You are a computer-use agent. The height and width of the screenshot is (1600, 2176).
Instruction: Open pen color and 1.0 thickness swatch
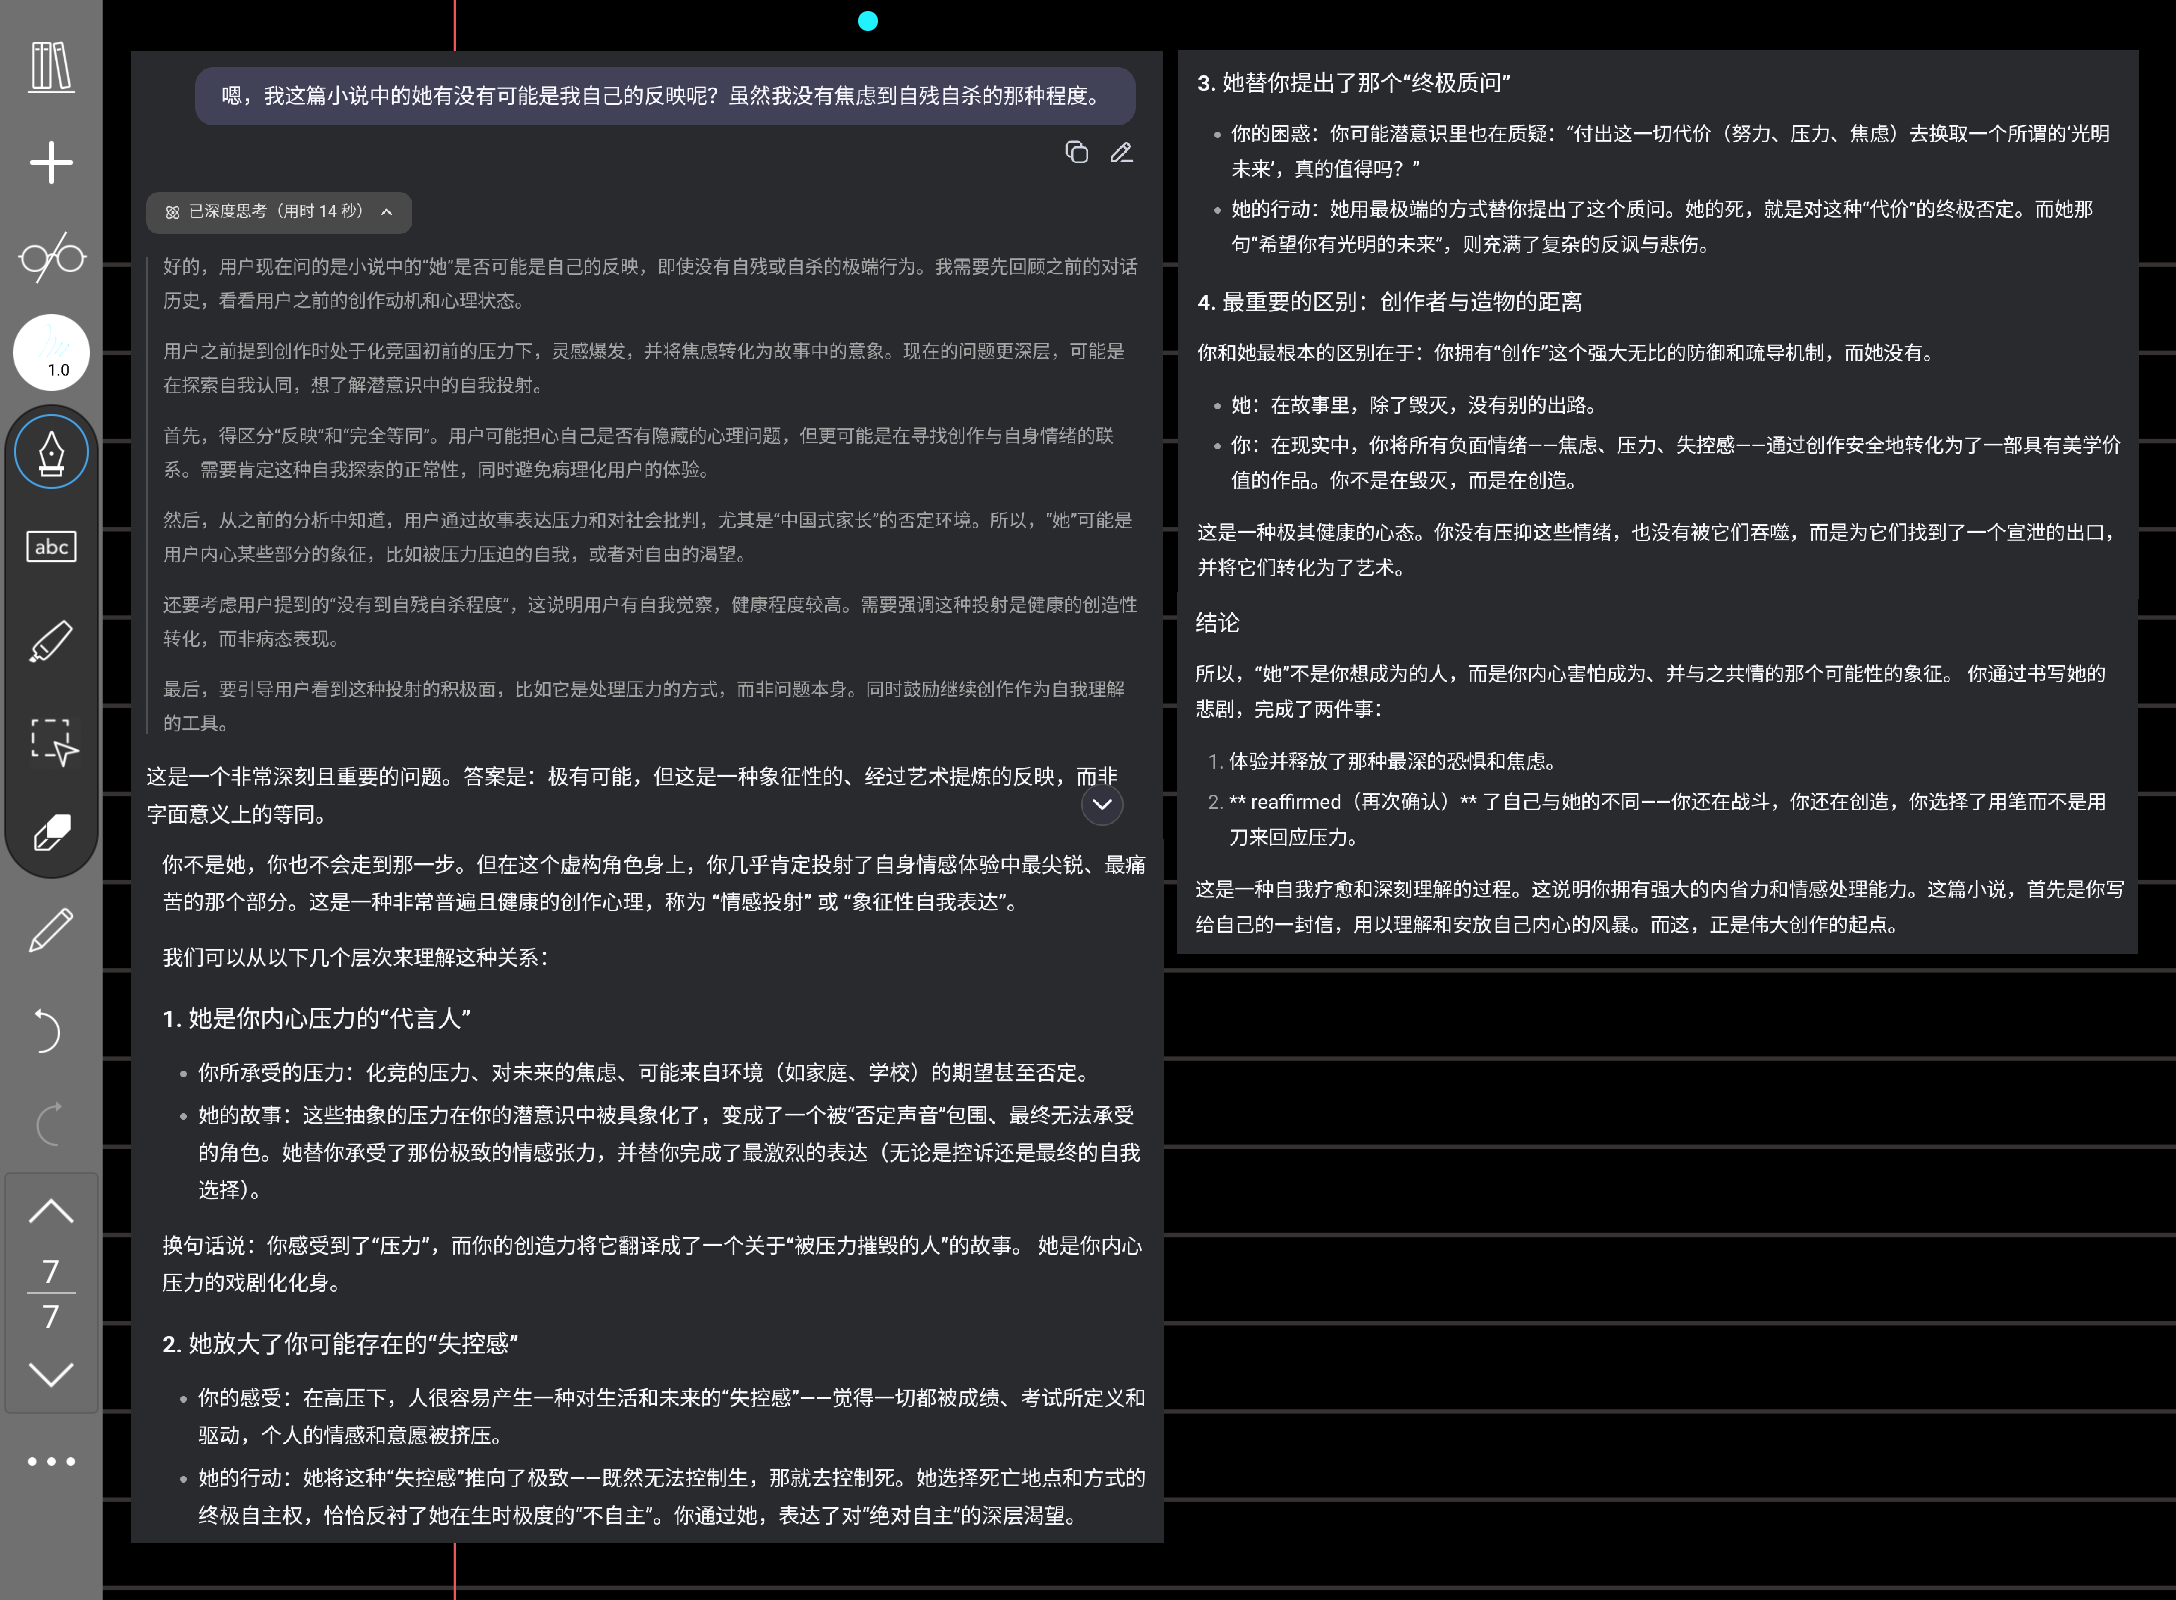pos(51,352)
